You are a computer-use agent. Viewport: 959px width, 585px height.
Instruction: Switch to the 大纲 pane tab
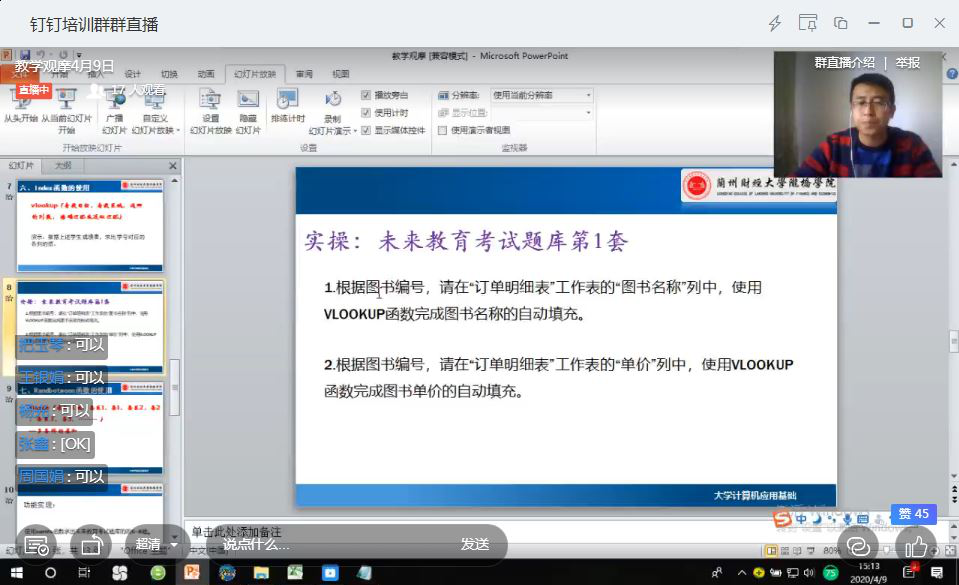tap(63, 165)
